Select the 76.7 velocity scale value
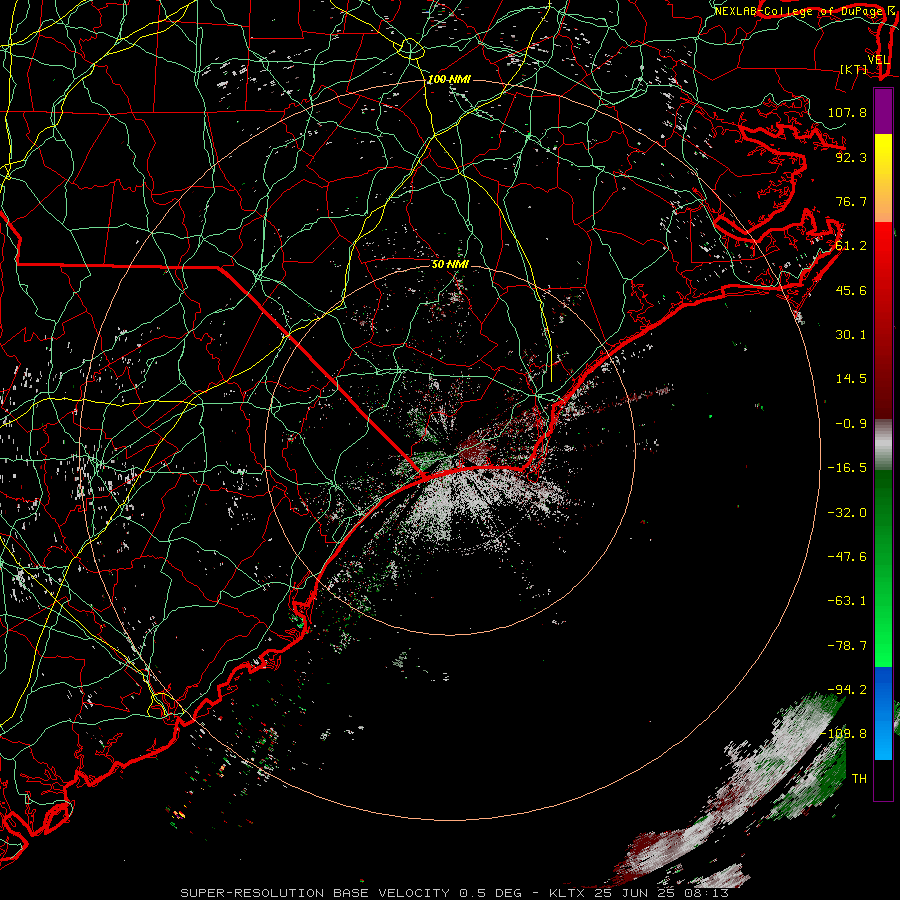This screenshot has width=900, height=900. click(x=851, y=201)
